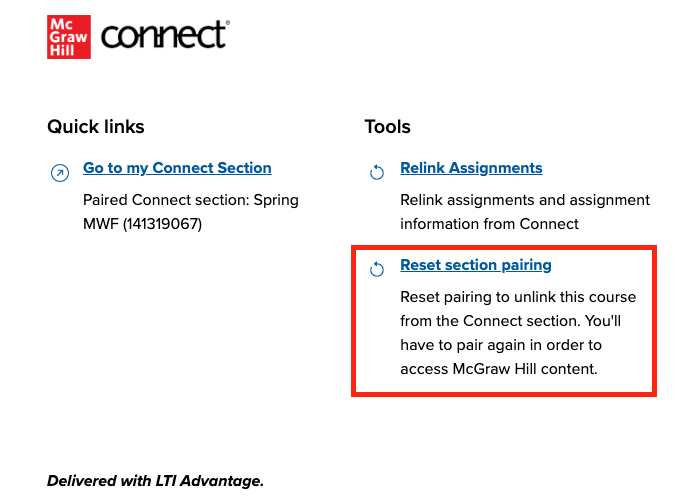Click the 'Paired Connect section: Spring' text

tap(190, 200)
